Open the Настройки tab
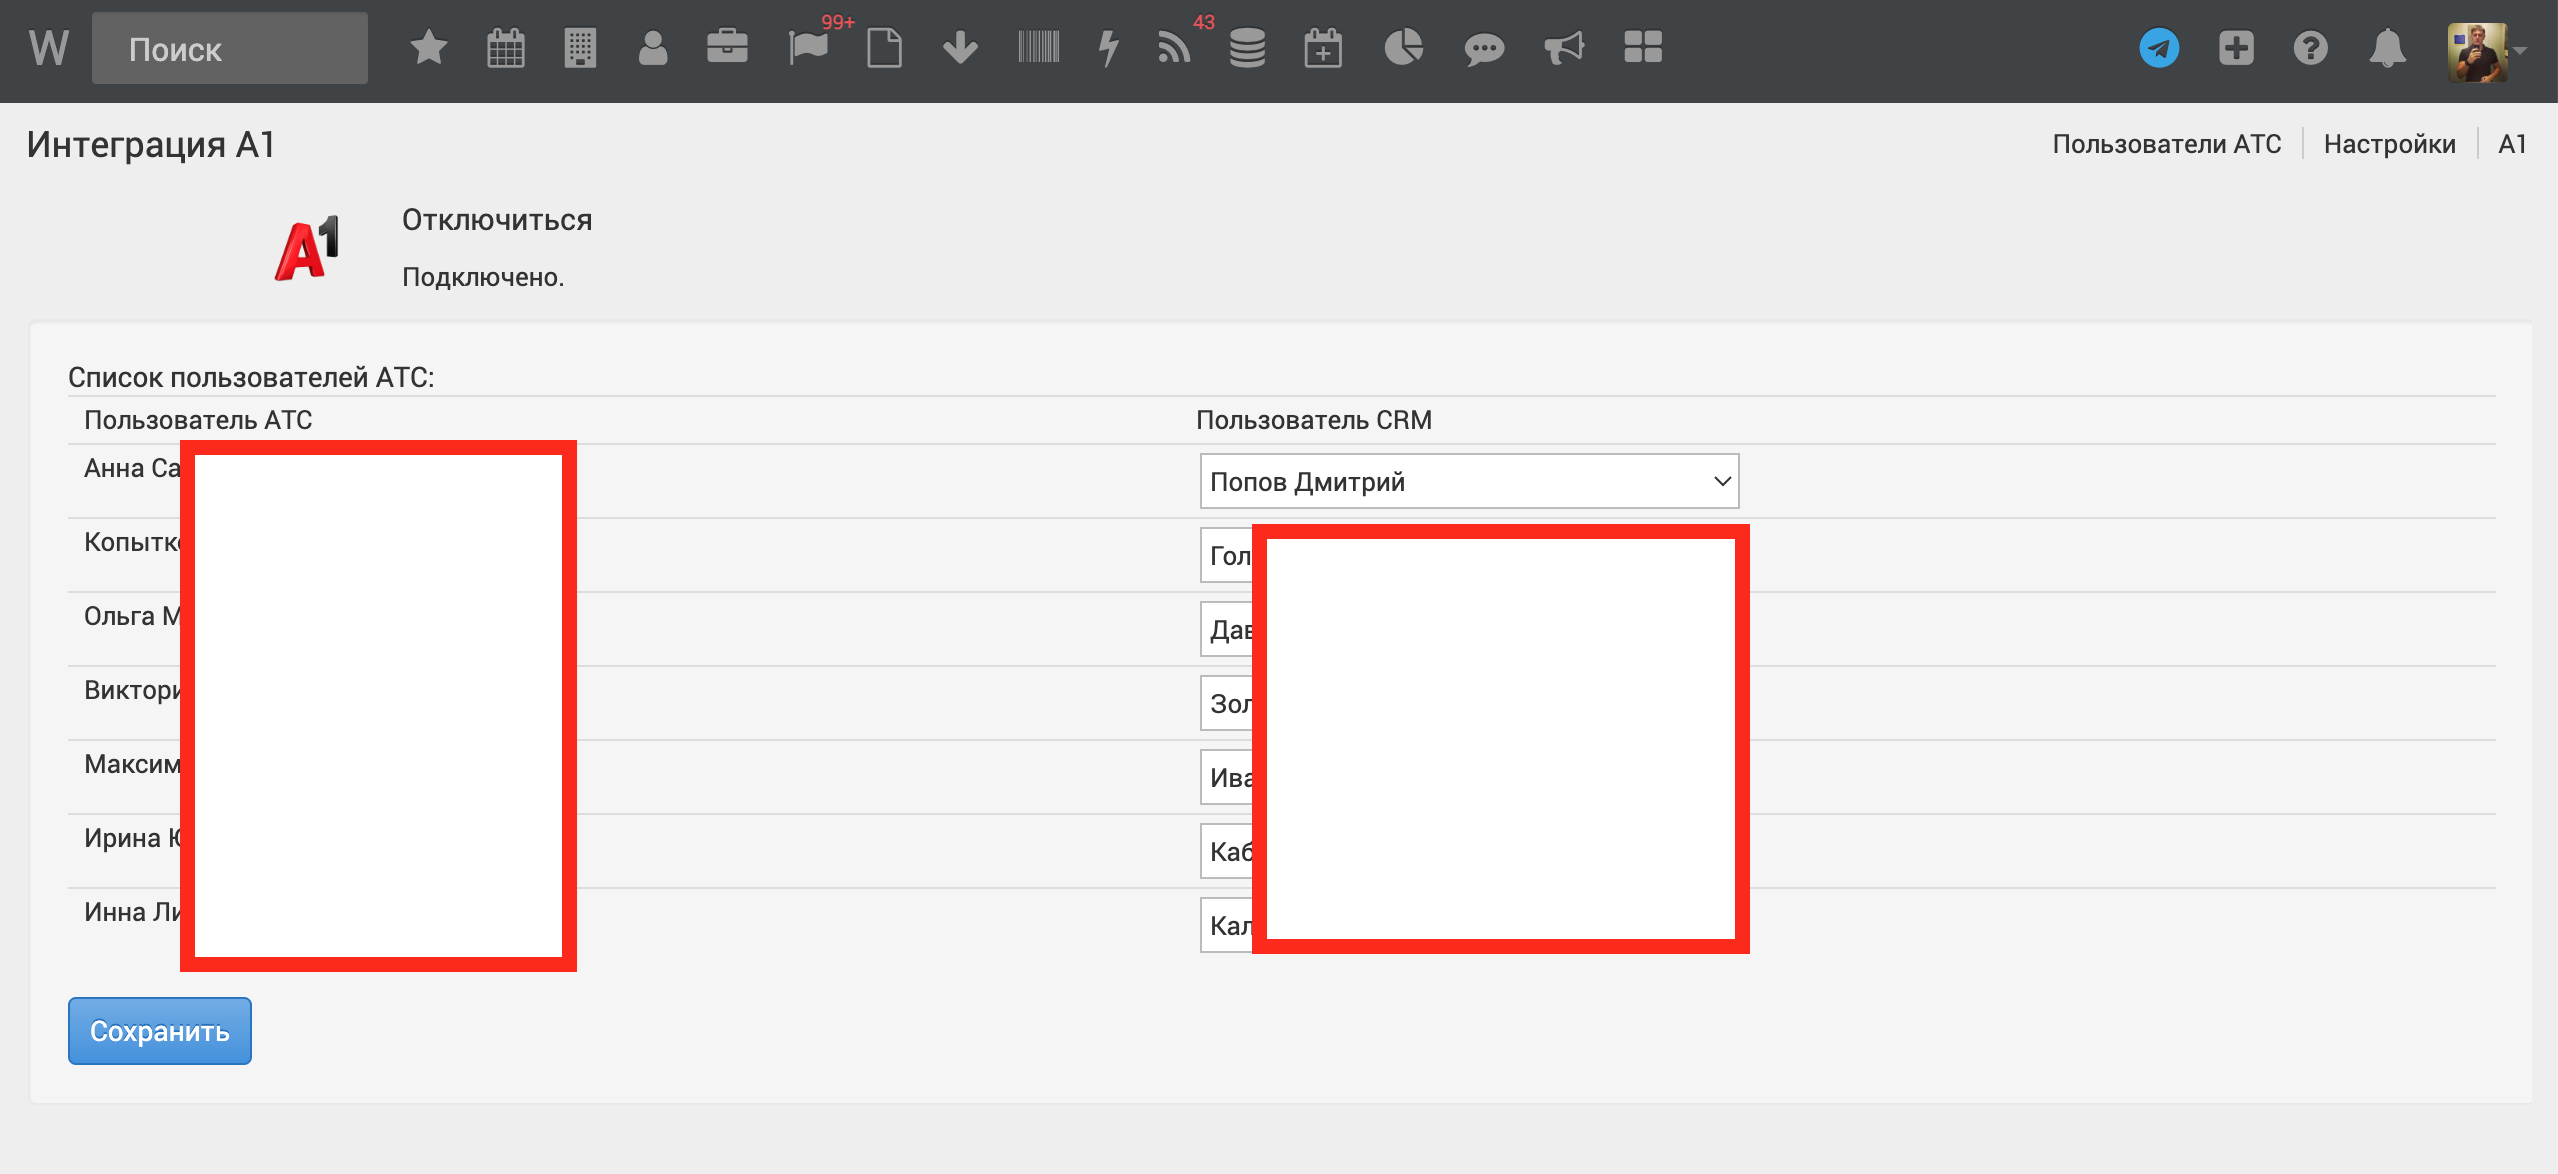The width and height of the screenshot is (2558, 1174). (2389, 144)
